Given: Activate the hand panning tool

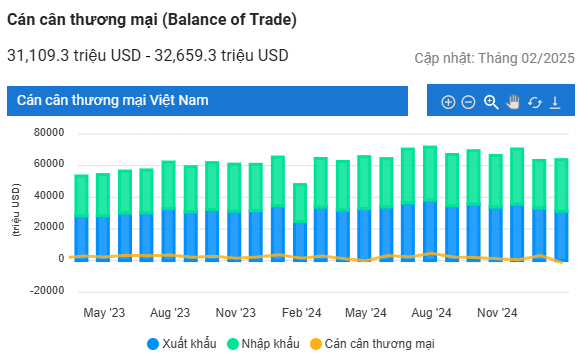Looking at the screenshot, I should [513, 102].
